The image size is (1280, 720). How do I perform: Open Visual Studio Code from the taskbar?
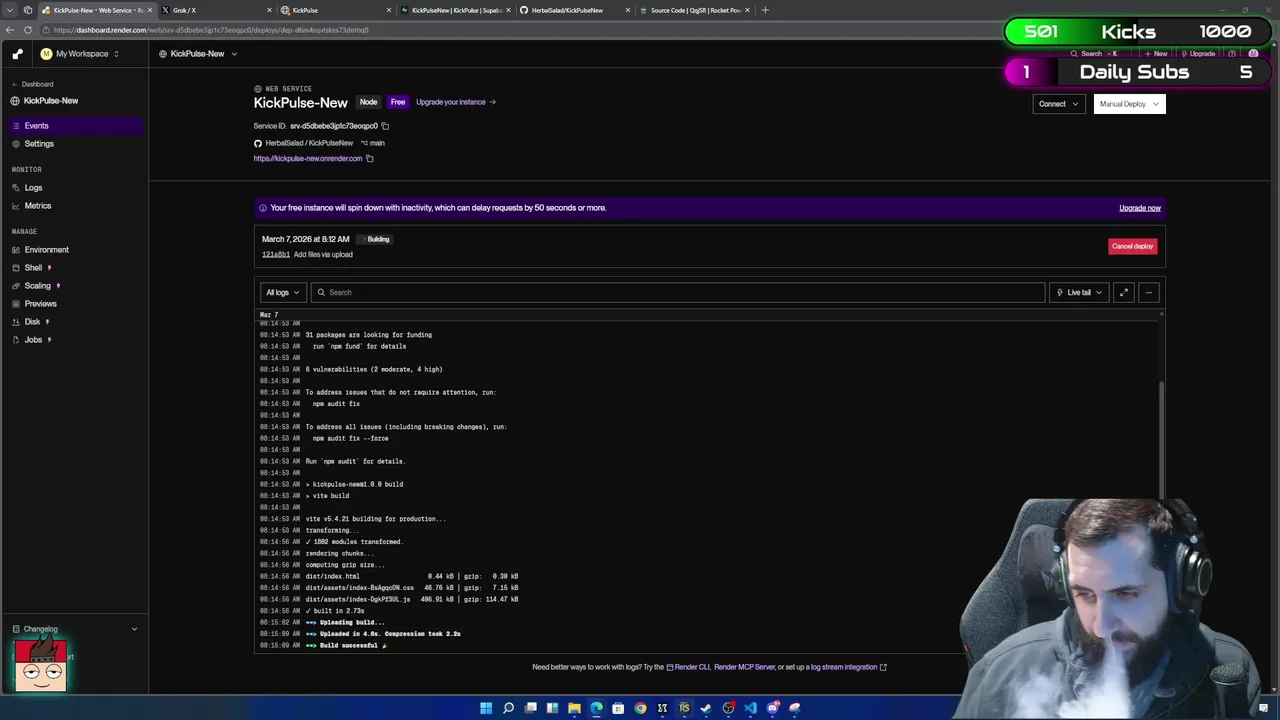click(x=750, y=708)
